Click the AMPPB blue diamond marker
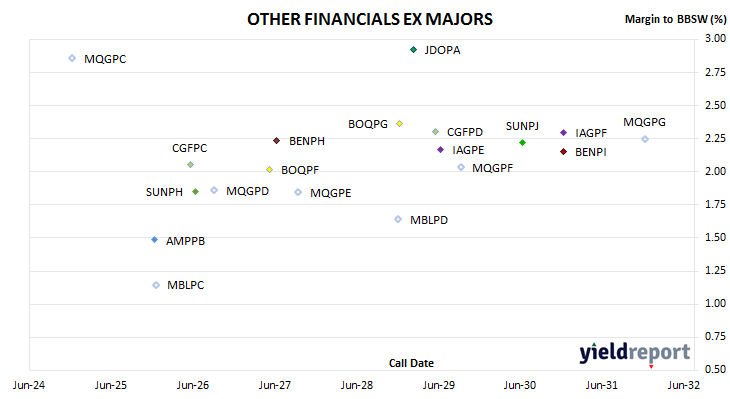Screen dimensions: 730x399 point(155,240)
